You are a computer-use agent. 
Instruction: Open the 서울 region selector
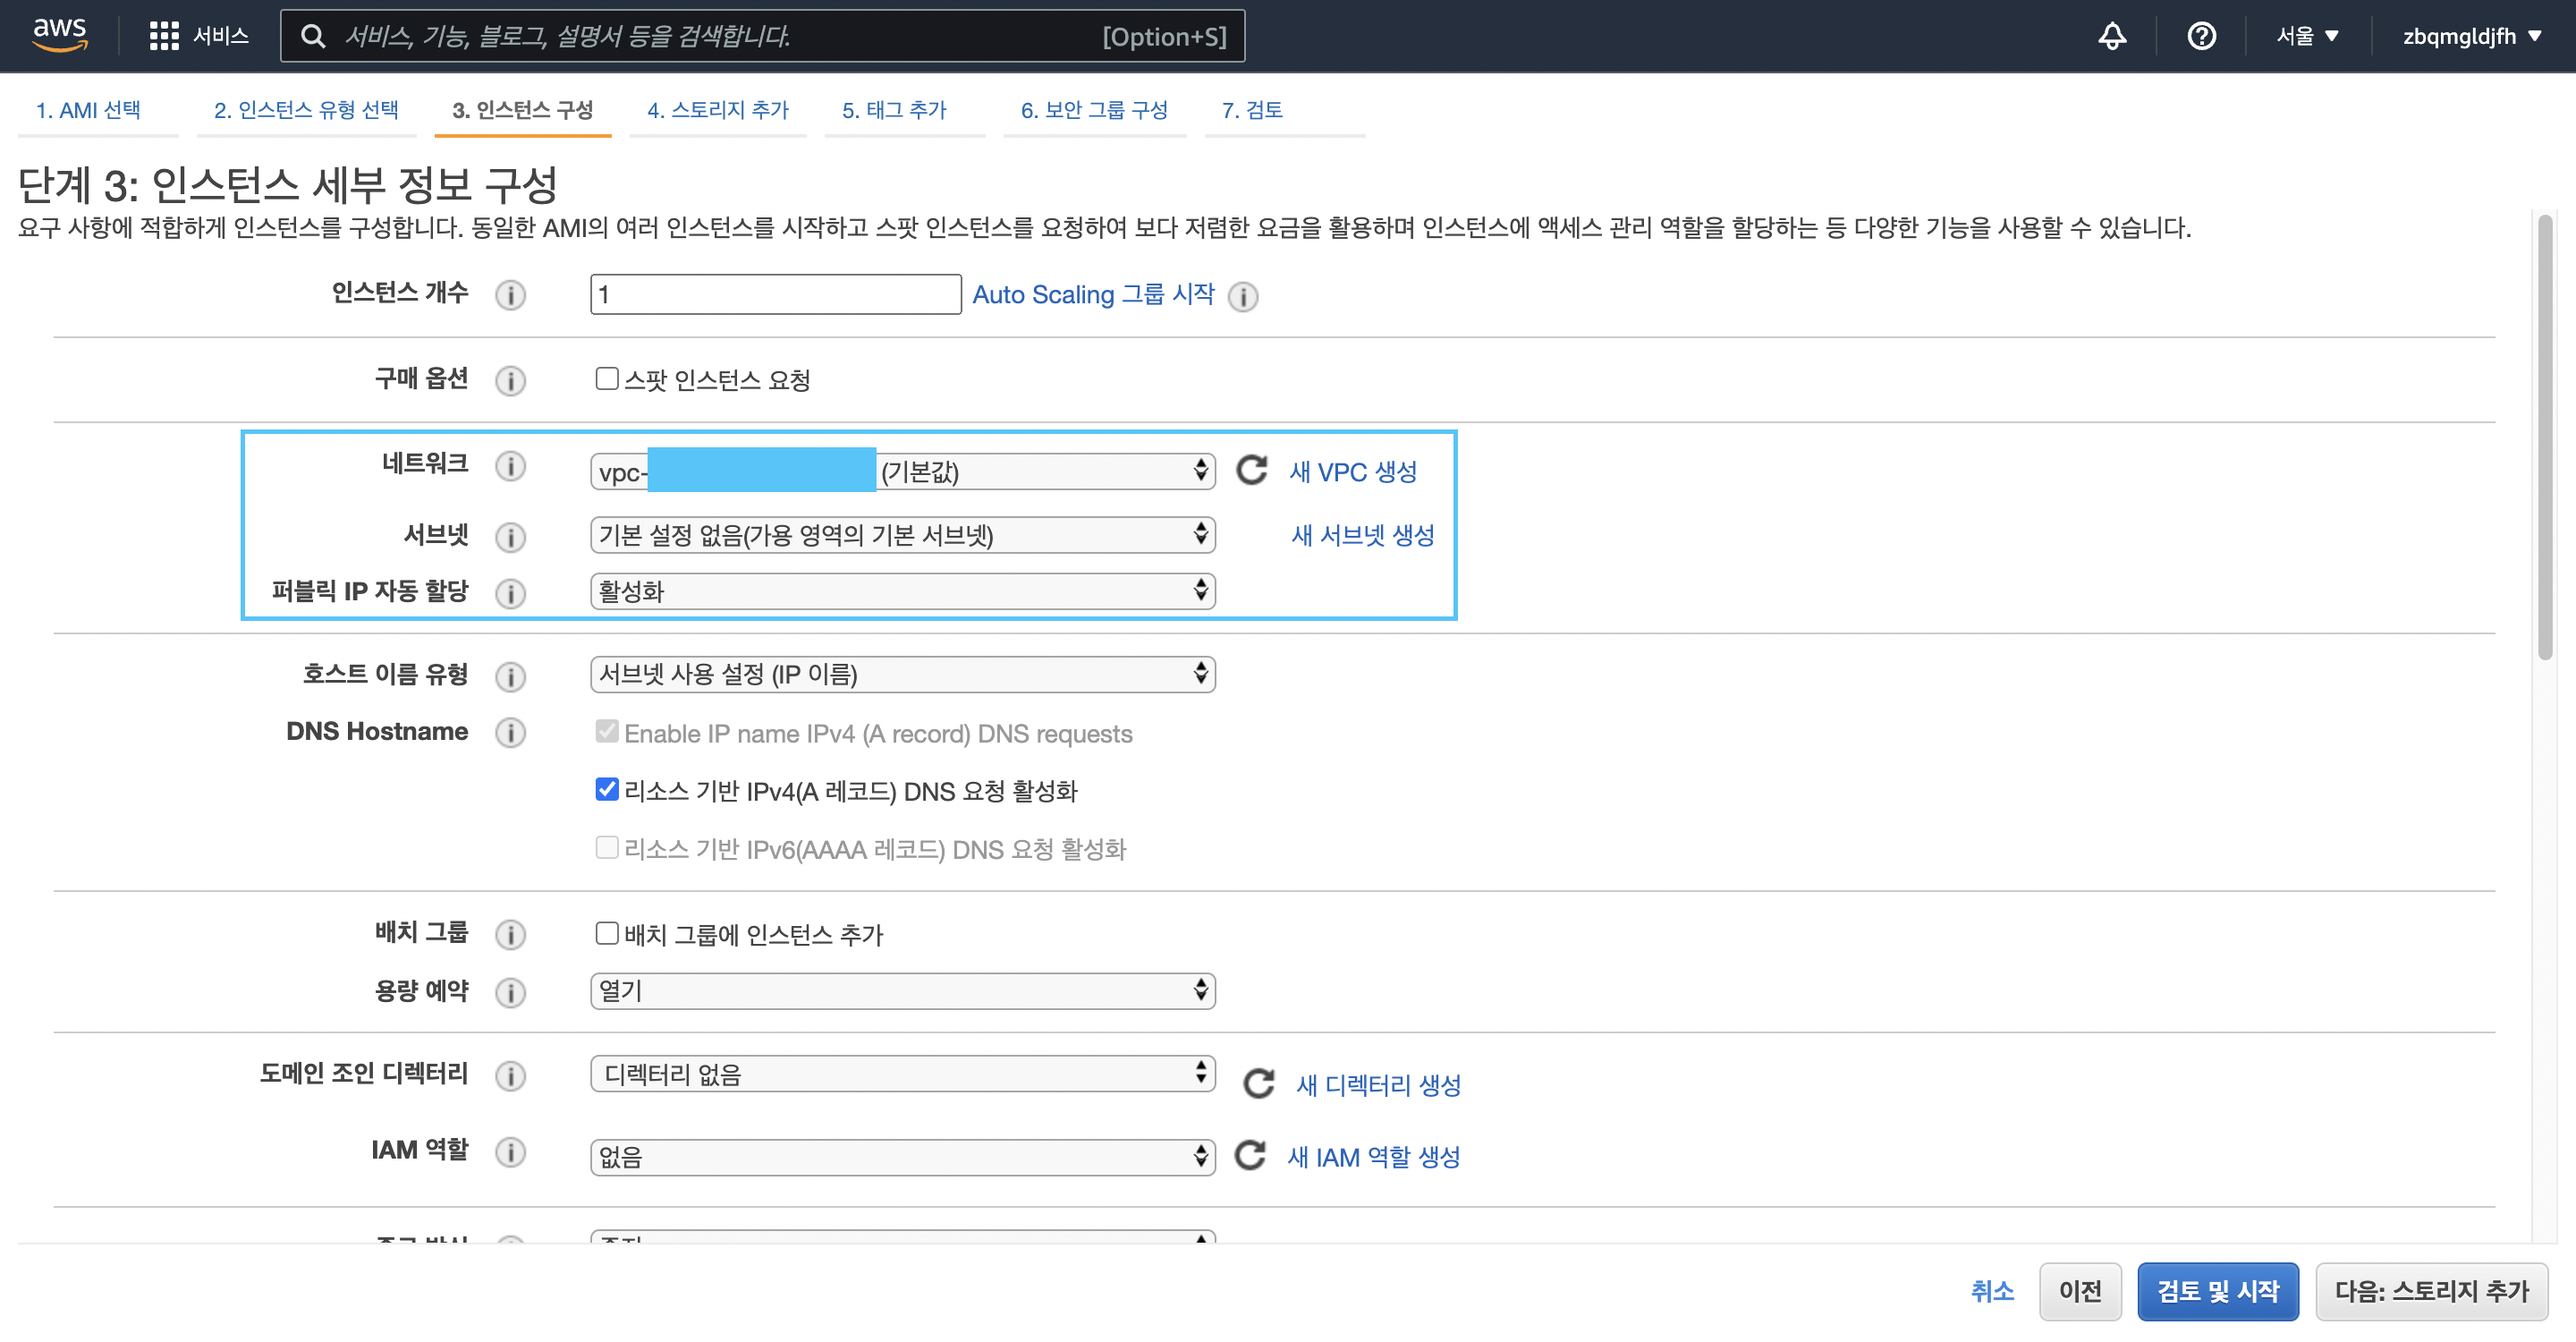click(x=2307, y=36)
